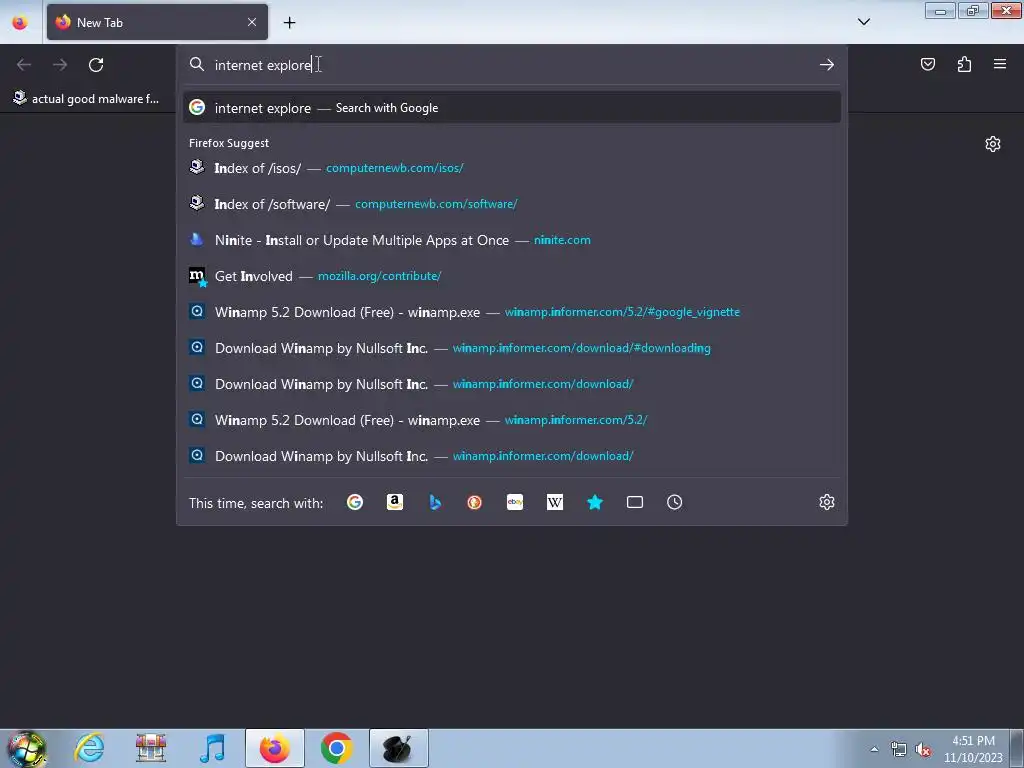Open new tab page personalize gear
This screenshot has height=768, width=1024.
coord(993,144)
